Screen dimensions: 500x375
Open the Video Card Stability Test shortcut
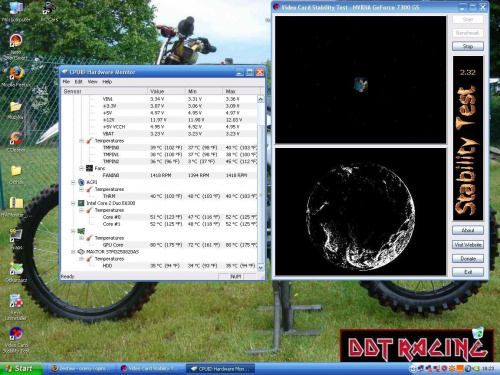pos(16,340)
